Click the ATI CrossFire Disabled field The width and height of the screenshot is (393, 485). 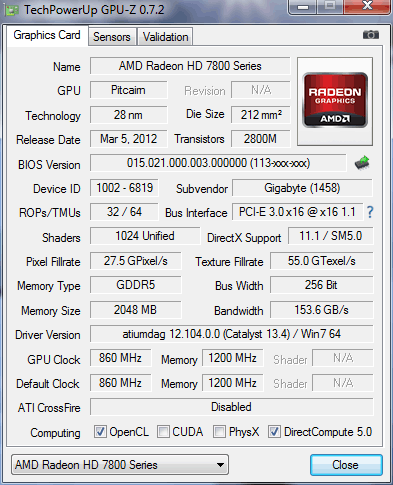pyautogui.click(x=232, y=407)
